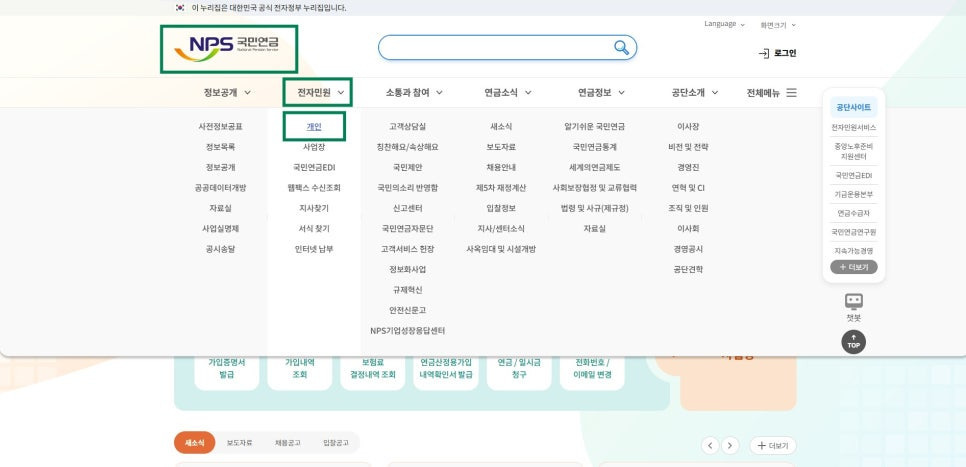Select the 입찰공고 tab
The width and height of the screenshot is (966, 467).
pyautogui.click(x=336, y=443)
